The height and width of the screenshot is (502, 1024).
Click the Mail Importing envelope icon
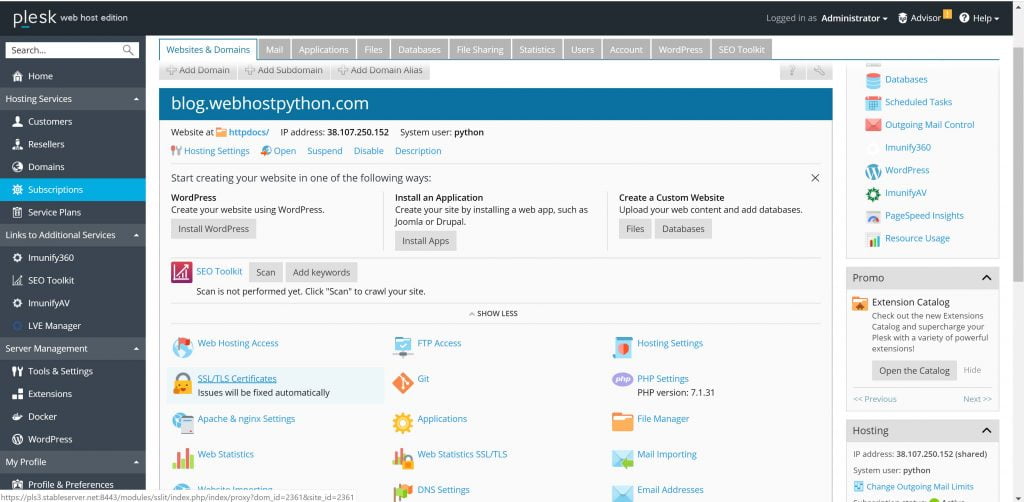[622, 459]
